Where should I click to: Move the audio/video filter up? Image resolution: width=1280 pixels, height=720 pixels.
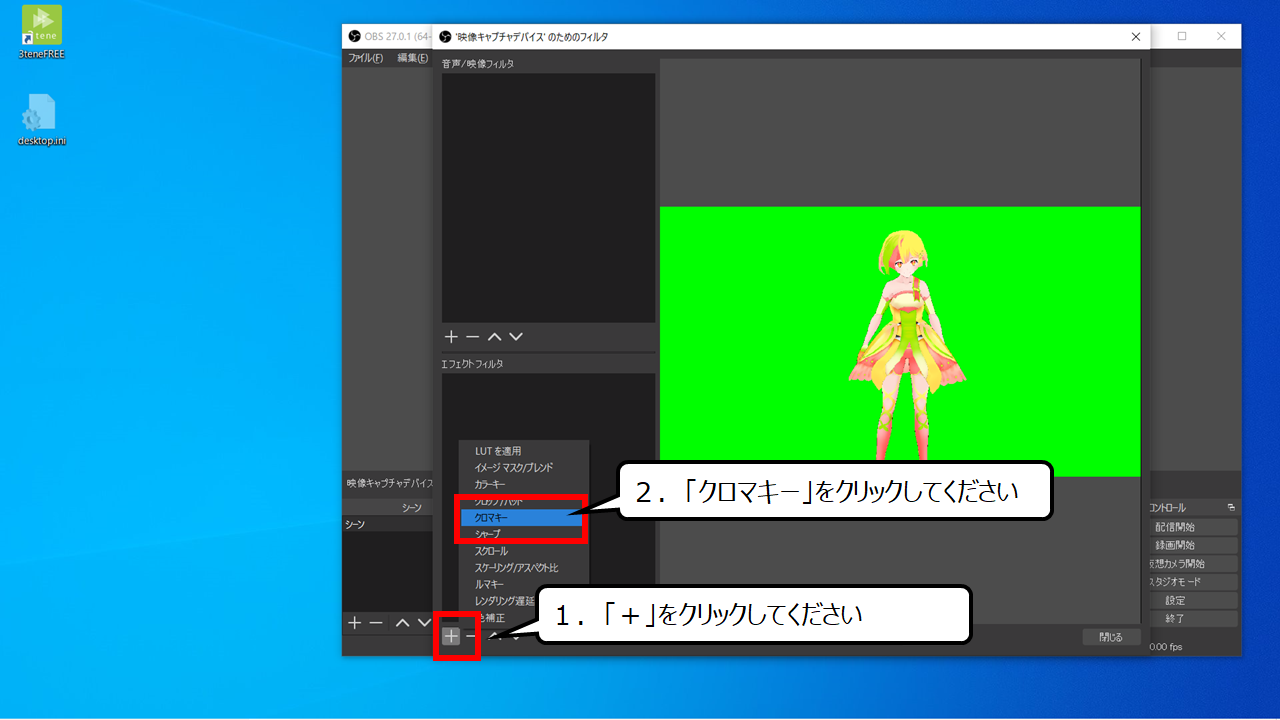point(494,338)
